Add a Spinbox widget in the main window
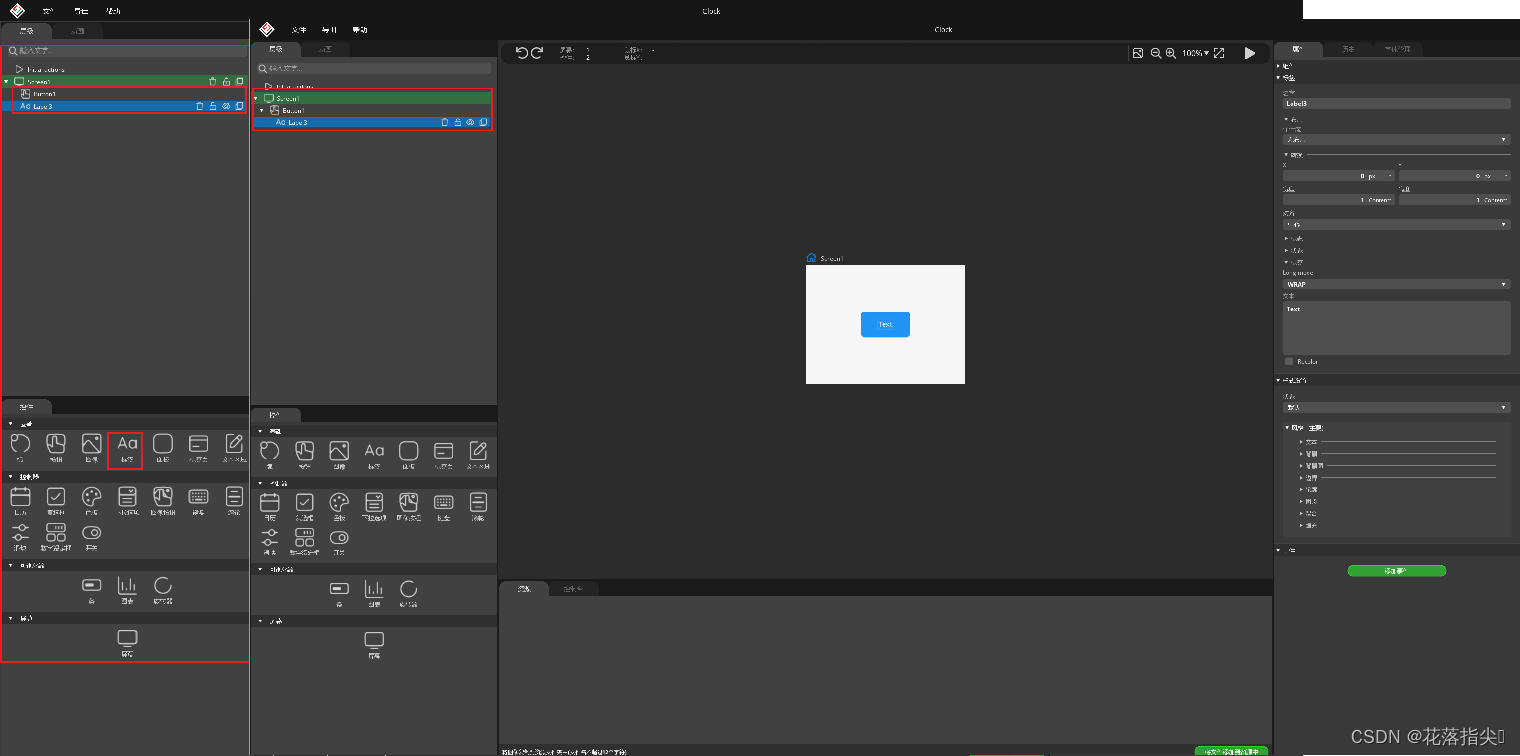Image resolution: width=1520 pixels, height=756 pixels. click(x=304, y=541)
